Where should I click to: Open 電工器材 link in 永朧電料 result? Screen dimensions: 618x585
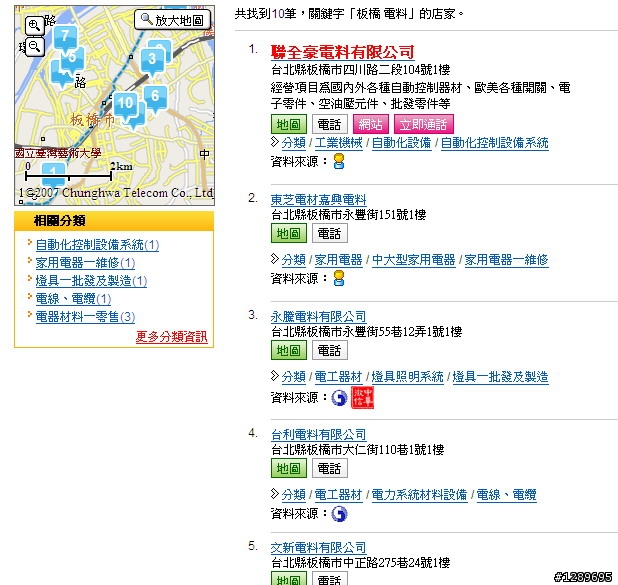[338, 377]
